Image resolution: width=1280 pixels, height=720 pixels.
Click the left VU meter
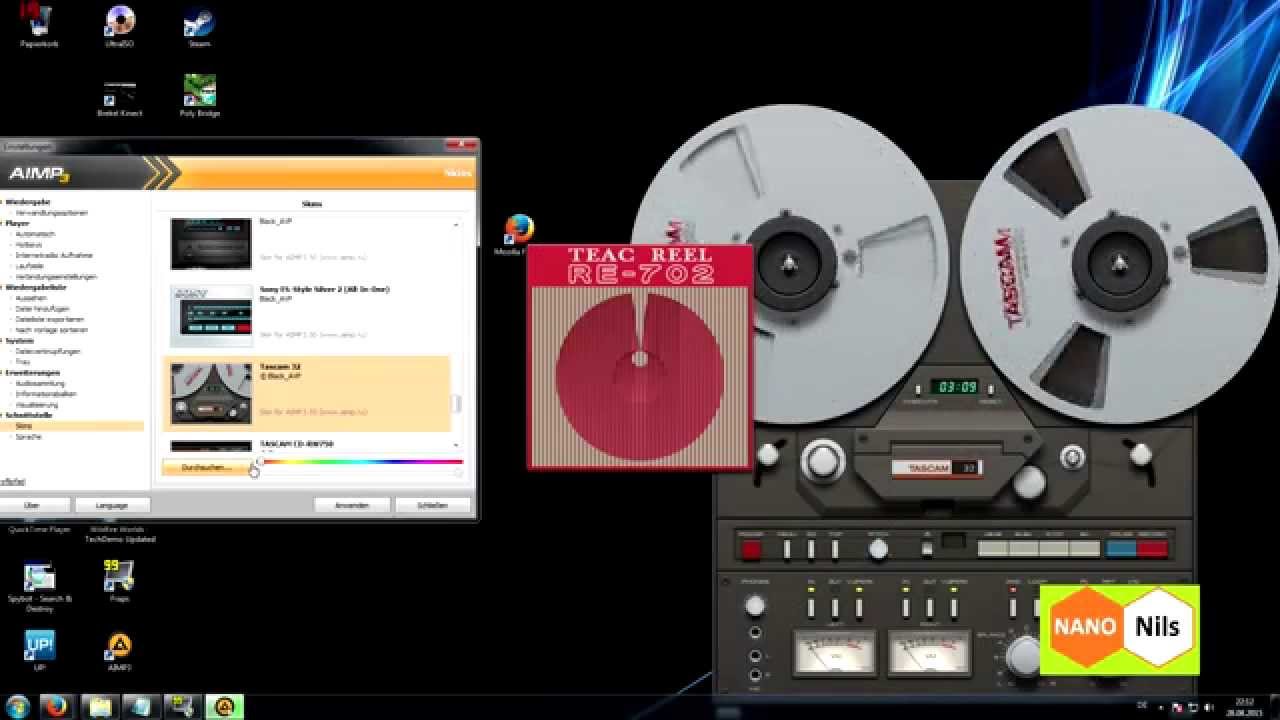click(x=834, y=653)
